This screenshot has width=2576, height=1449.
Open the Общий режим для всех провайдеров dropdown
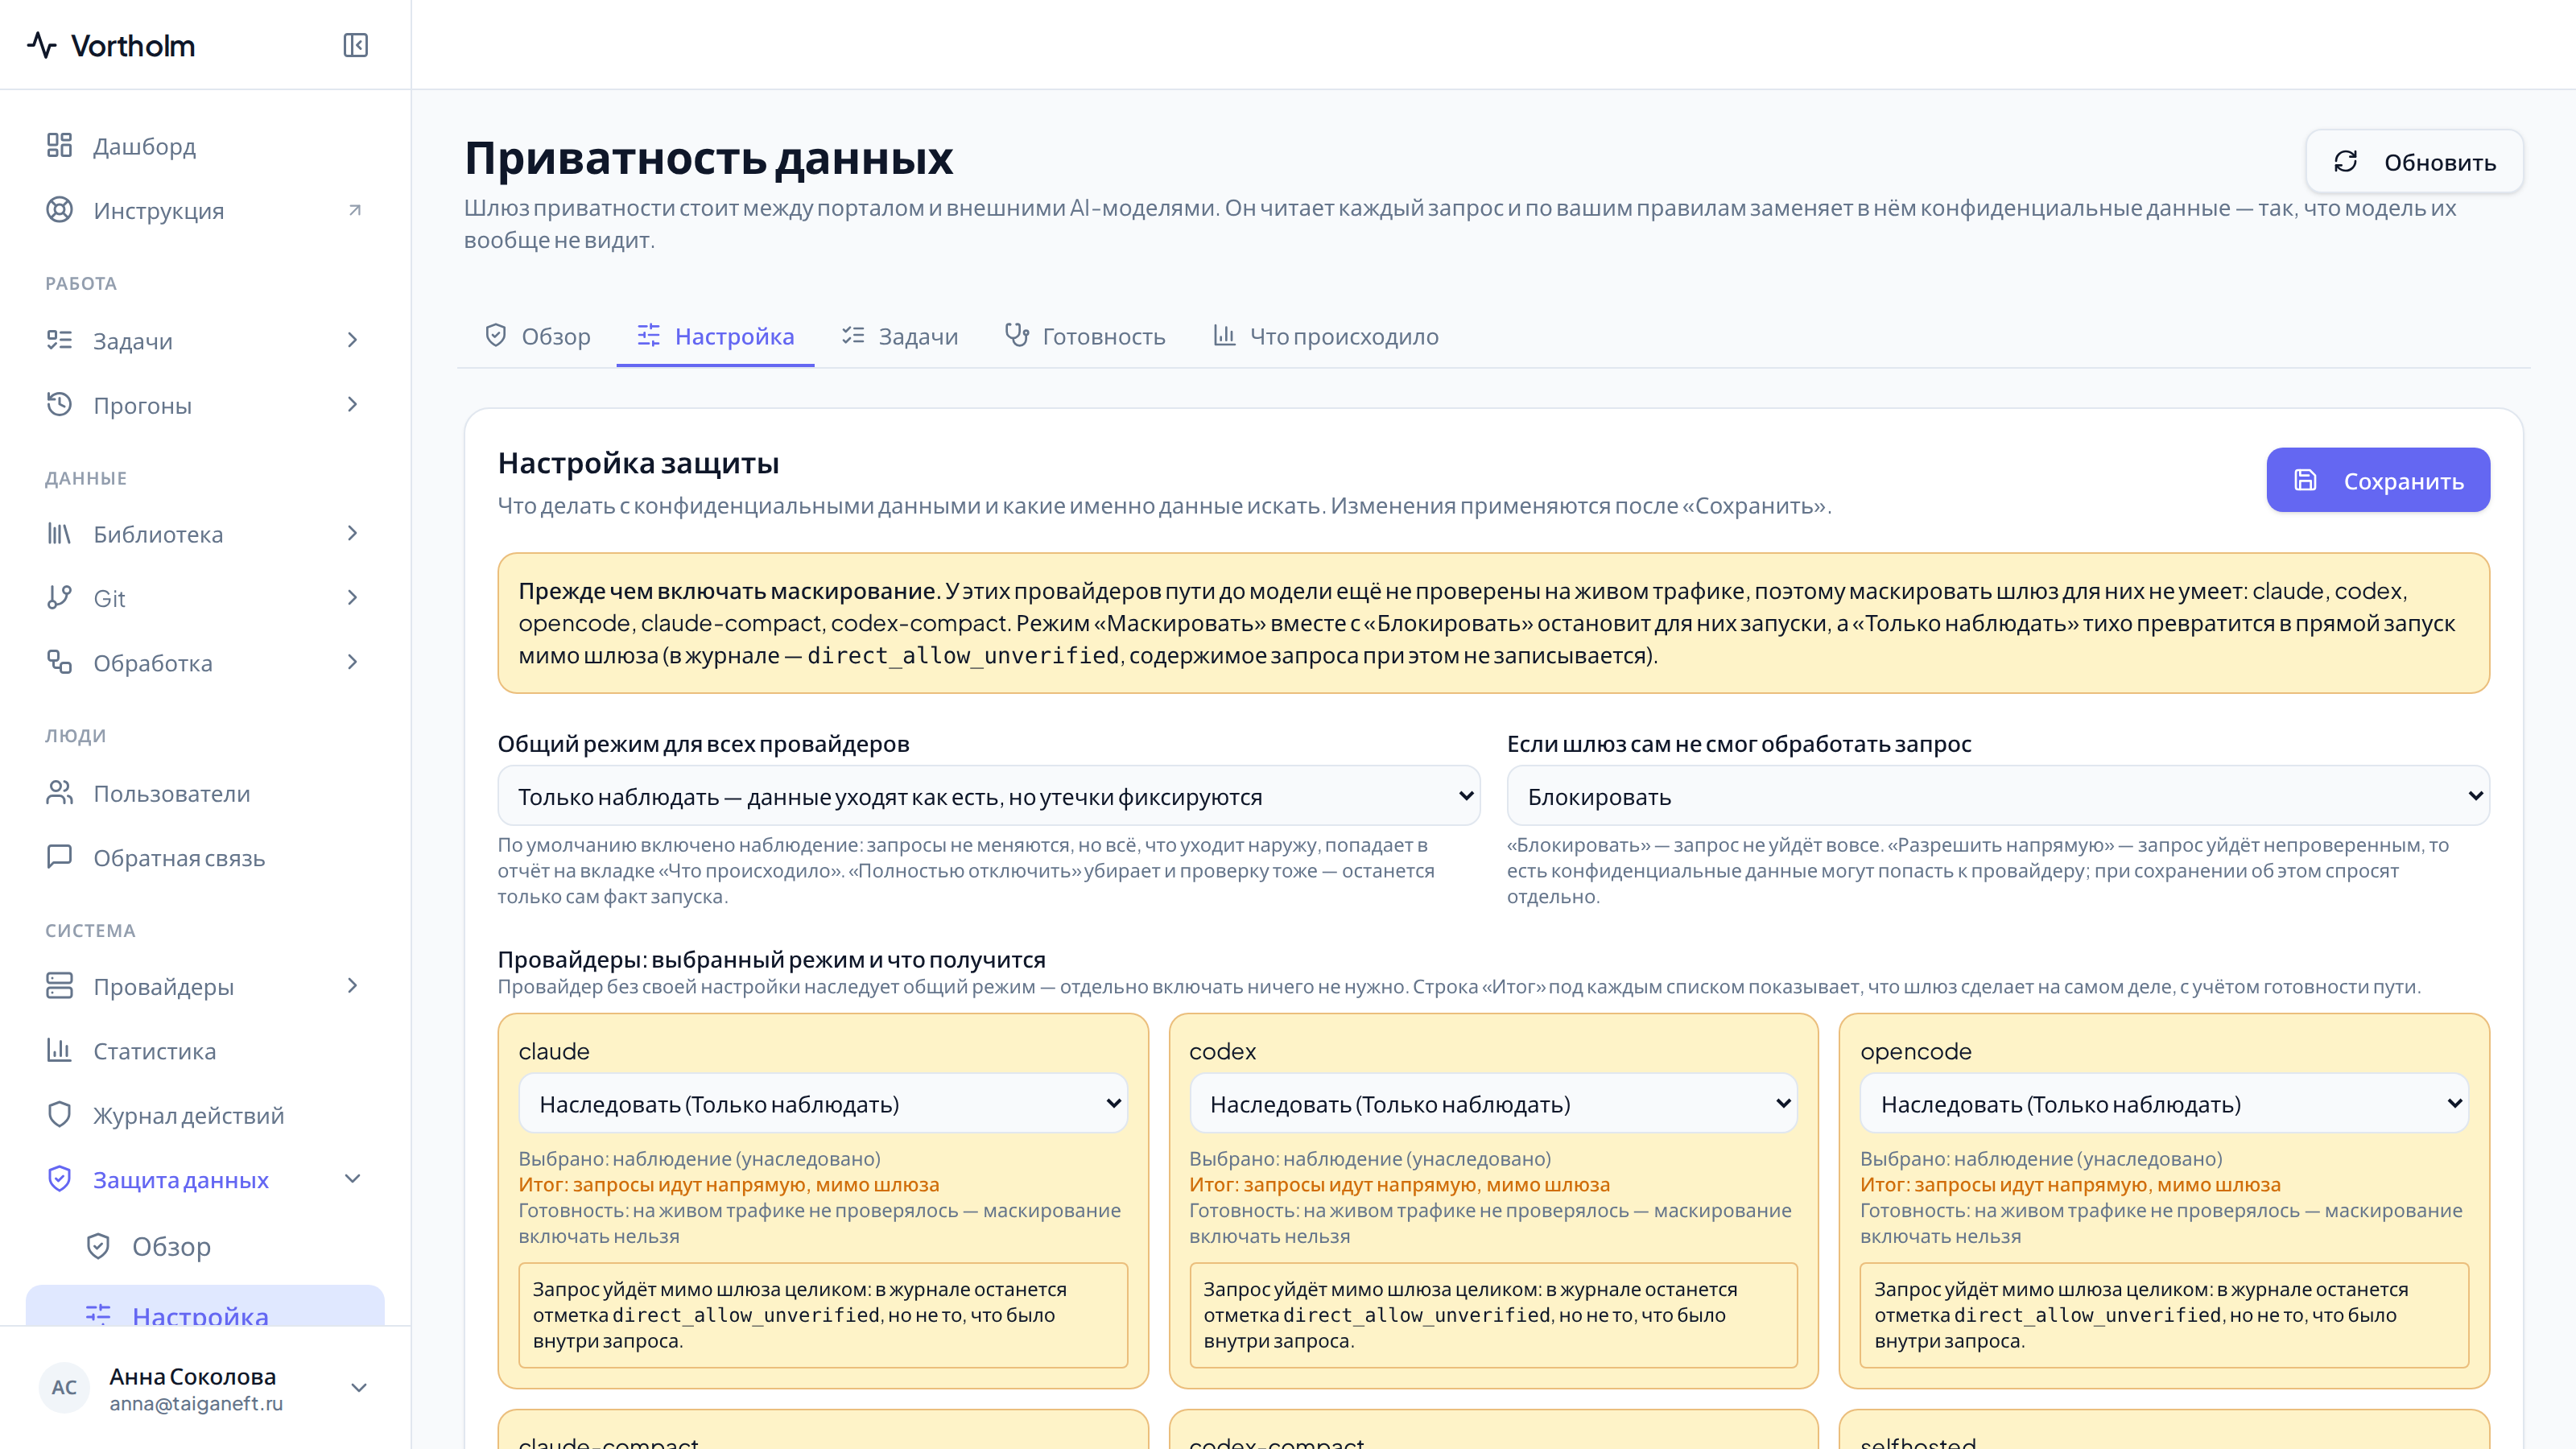click(988, 796)
